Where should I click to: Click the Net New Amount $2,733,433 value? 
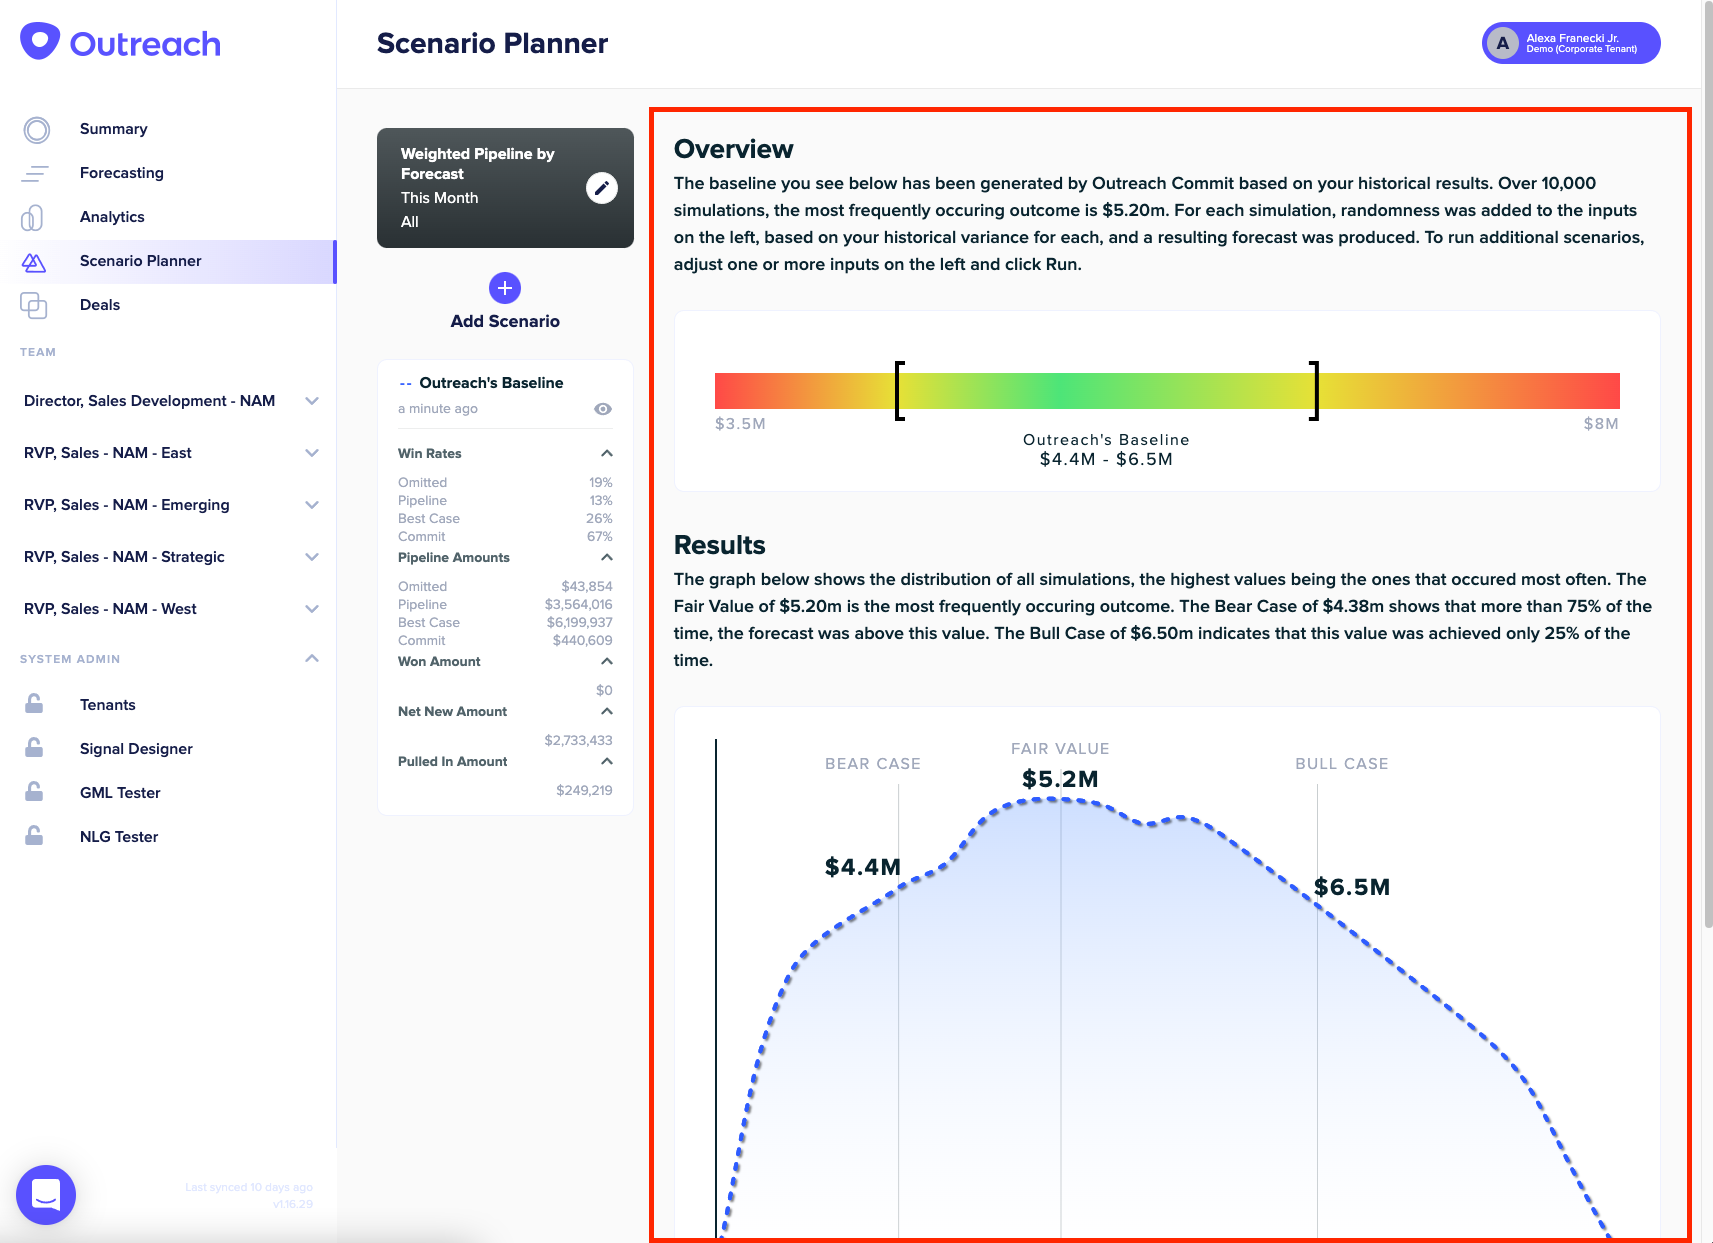[579, 741]
